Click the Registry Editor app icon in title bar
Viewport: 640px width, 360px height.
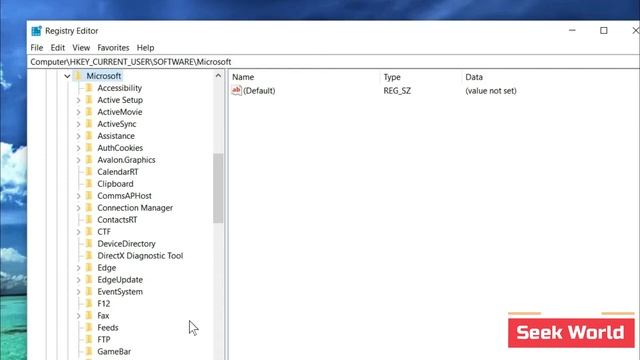coord(36,31)
